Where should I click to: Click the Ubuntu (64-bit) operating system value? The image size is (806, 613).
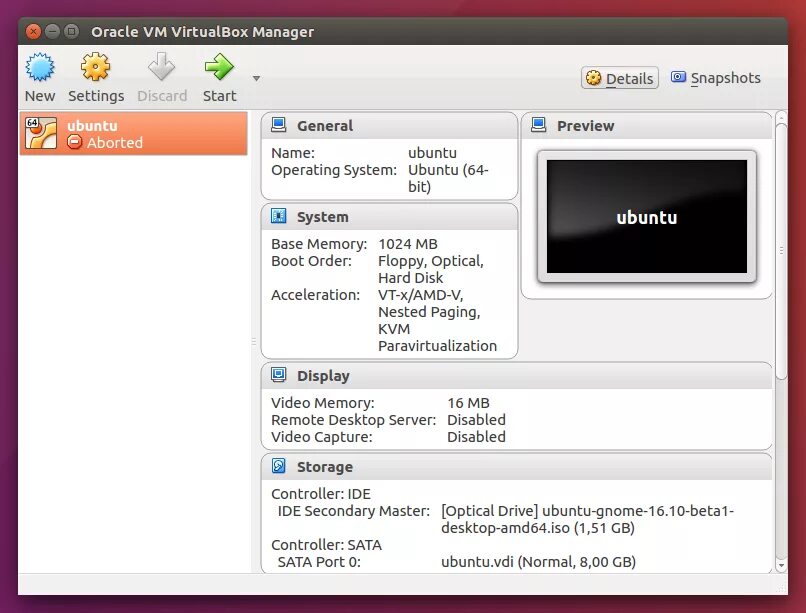coord(448,178)
